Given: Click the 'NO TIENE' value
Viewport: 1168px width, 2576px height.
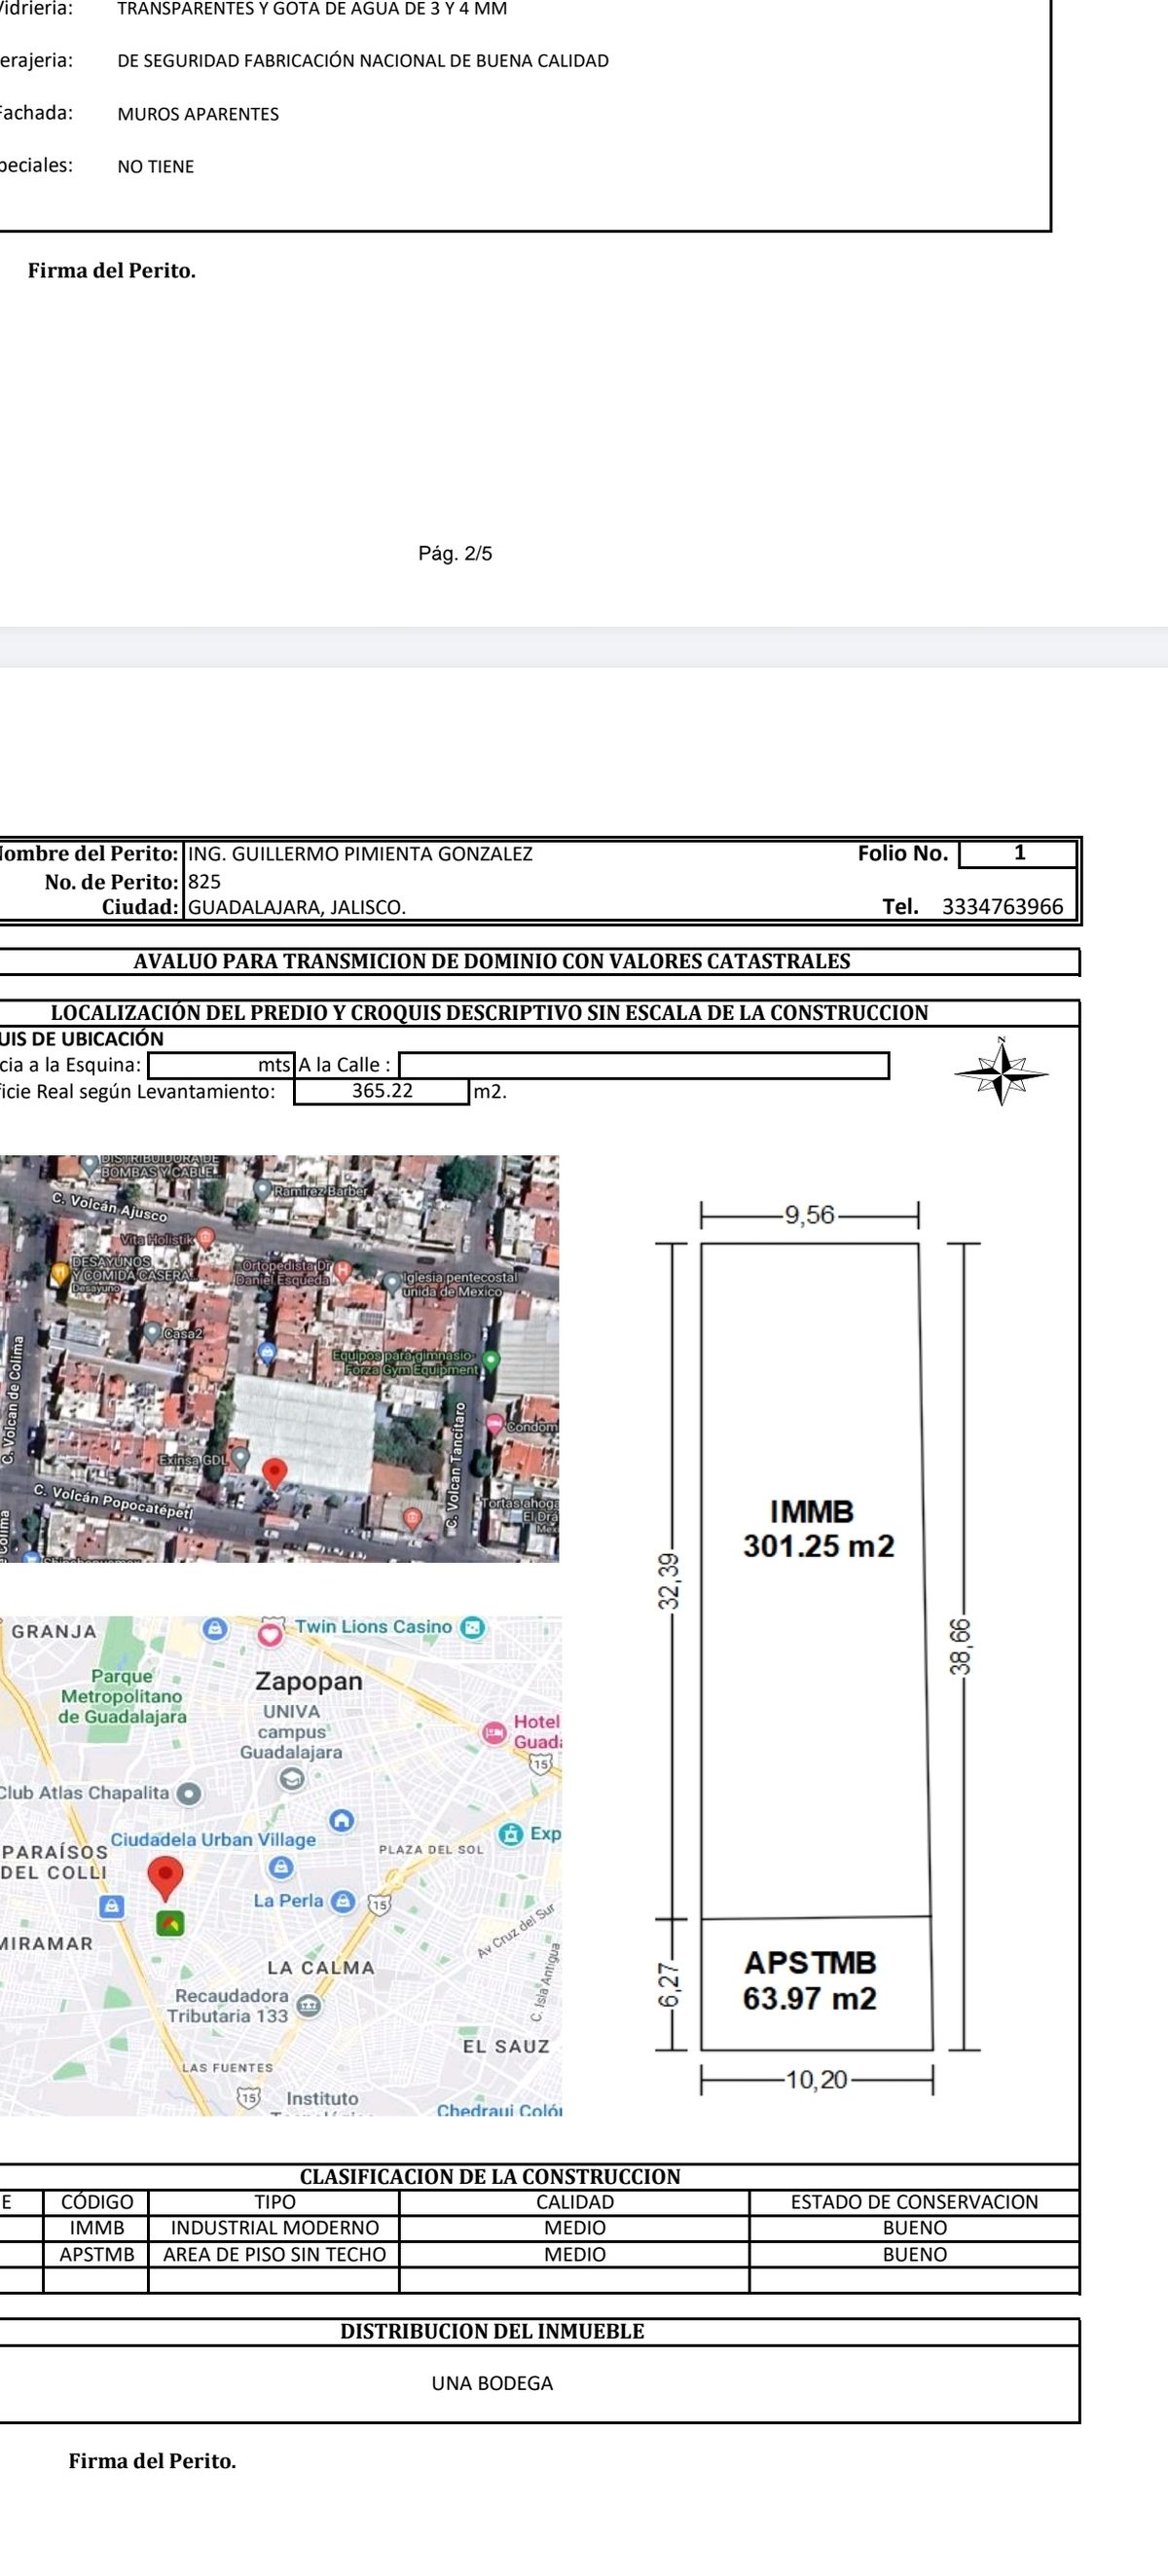Looking at the screenshot, I should pos(156,167).
